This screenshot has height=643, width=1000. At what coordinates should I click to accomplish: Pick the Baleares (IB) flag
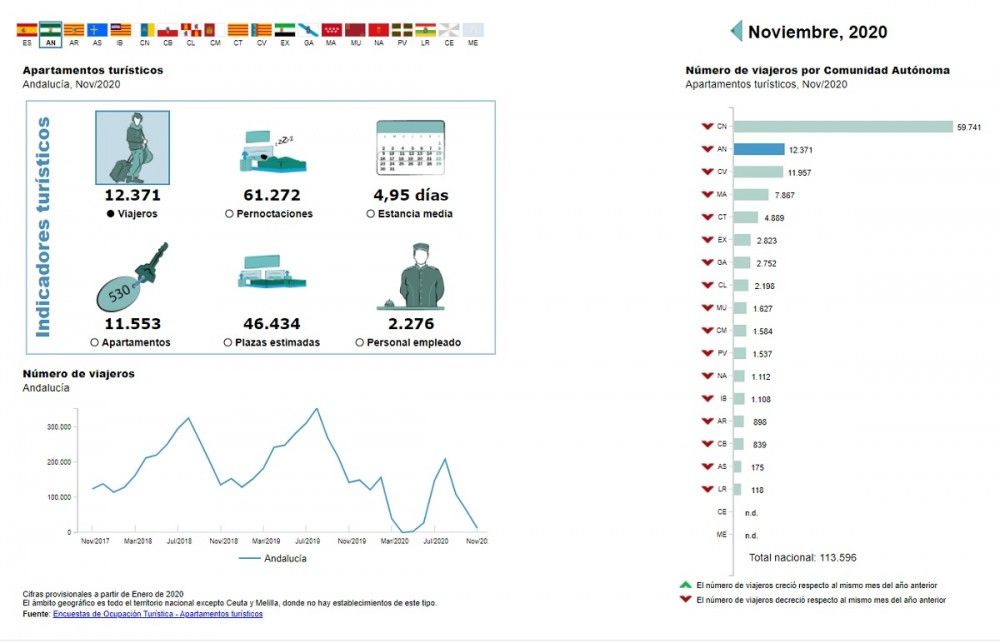pos(121,30)
